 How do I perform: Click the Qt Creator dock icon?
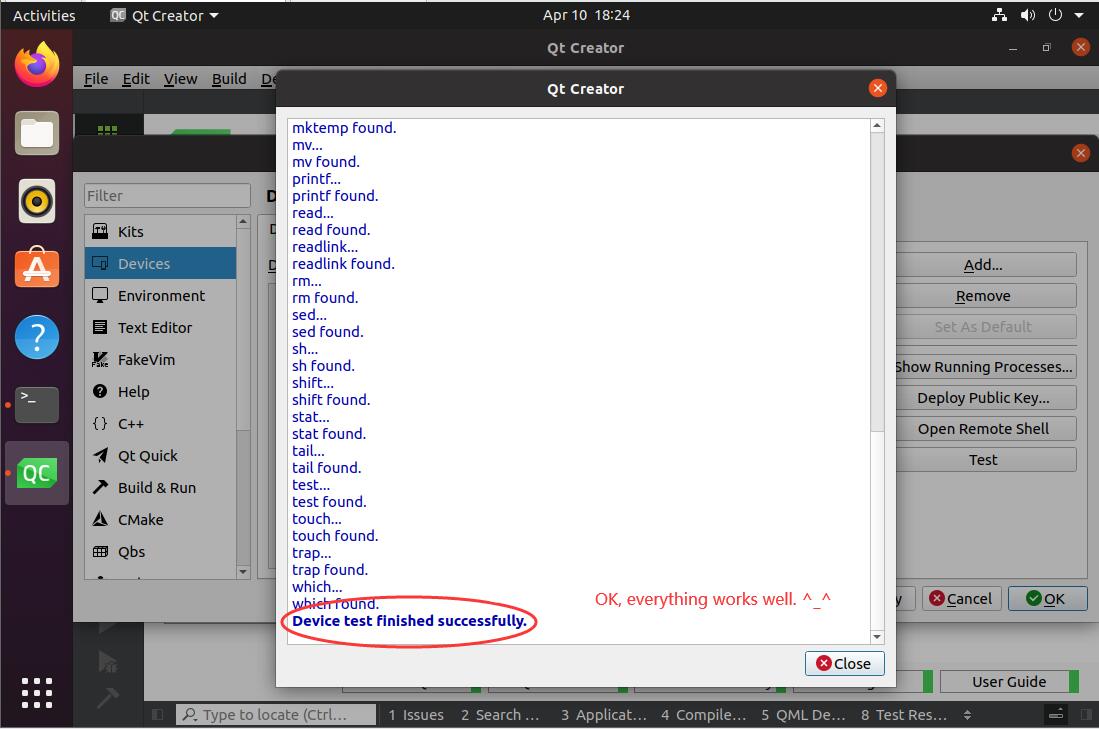pos(36,473)
